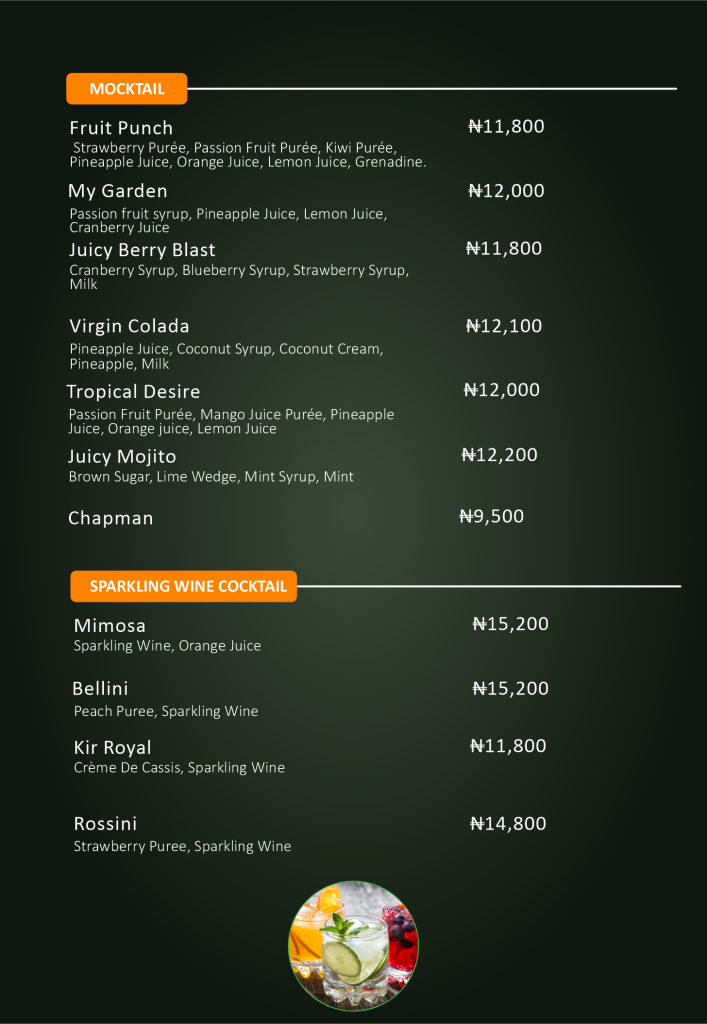Select the Mimosa cocktail
This screenshot has width=707, height=1024.
click(110, 626)
